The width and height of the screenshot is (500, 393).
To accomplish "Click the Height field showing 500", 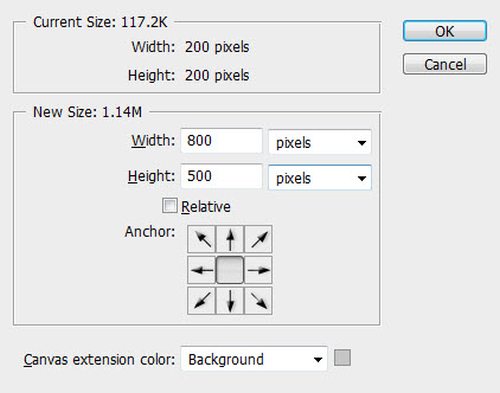I will (221, 176).
